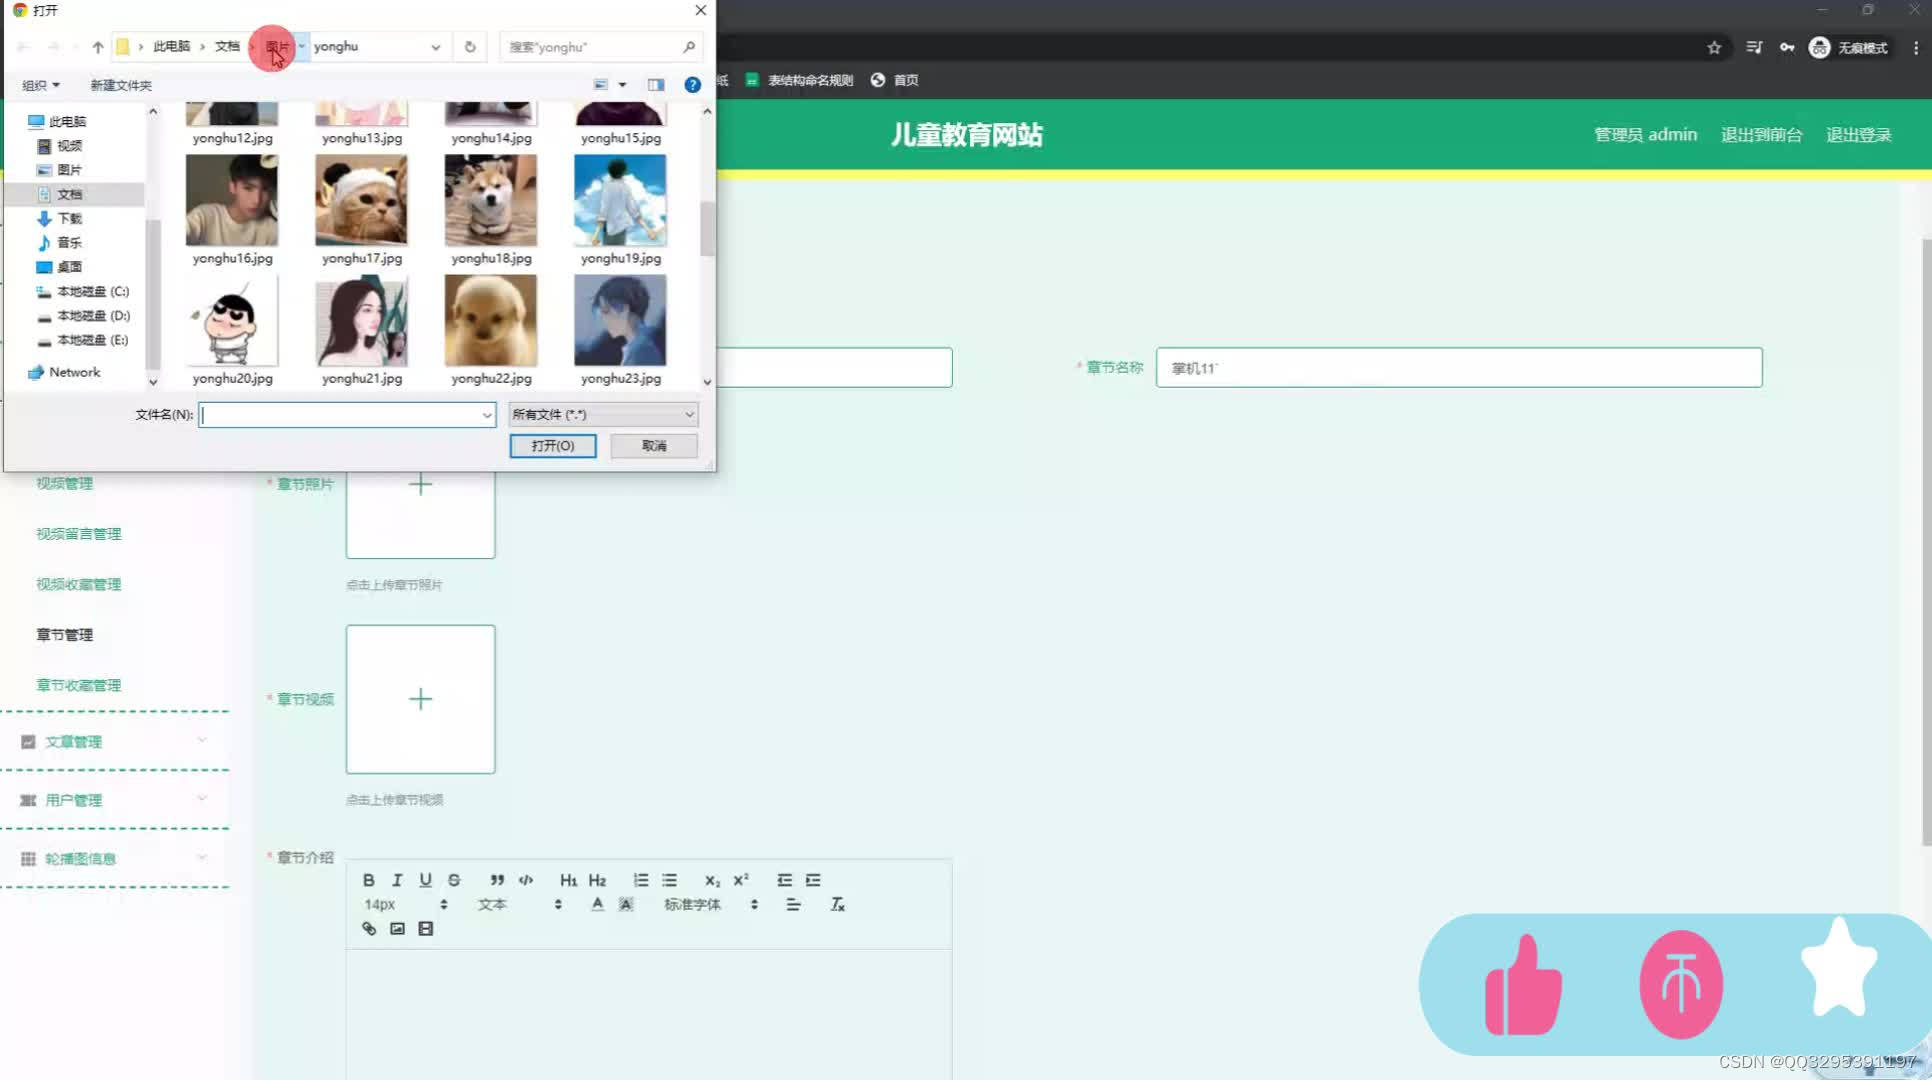Apply superscript formatting
The image size is (1932, 1080).
pyautogui.click(x=741, y=880)
